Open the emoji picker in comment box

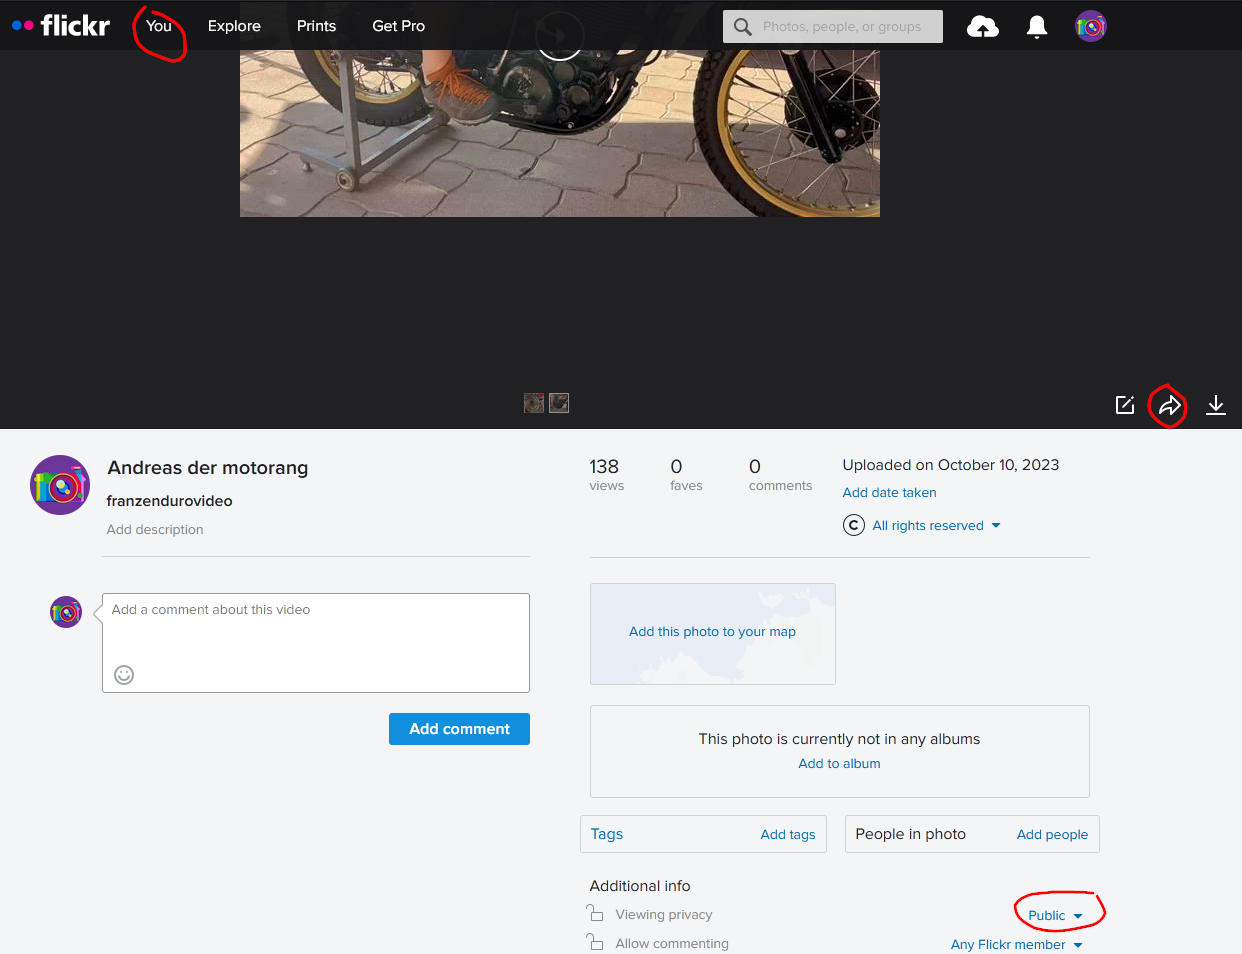coord(124,675)
